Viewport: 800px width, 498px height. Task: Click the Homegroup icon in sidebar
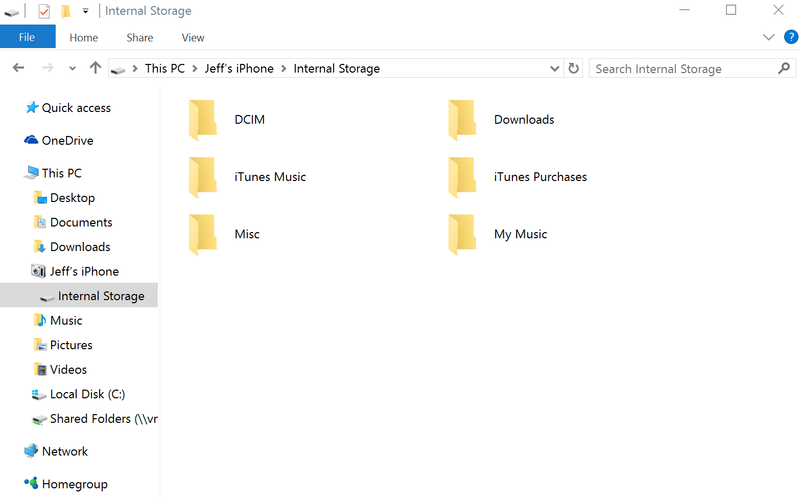(31, 483)
